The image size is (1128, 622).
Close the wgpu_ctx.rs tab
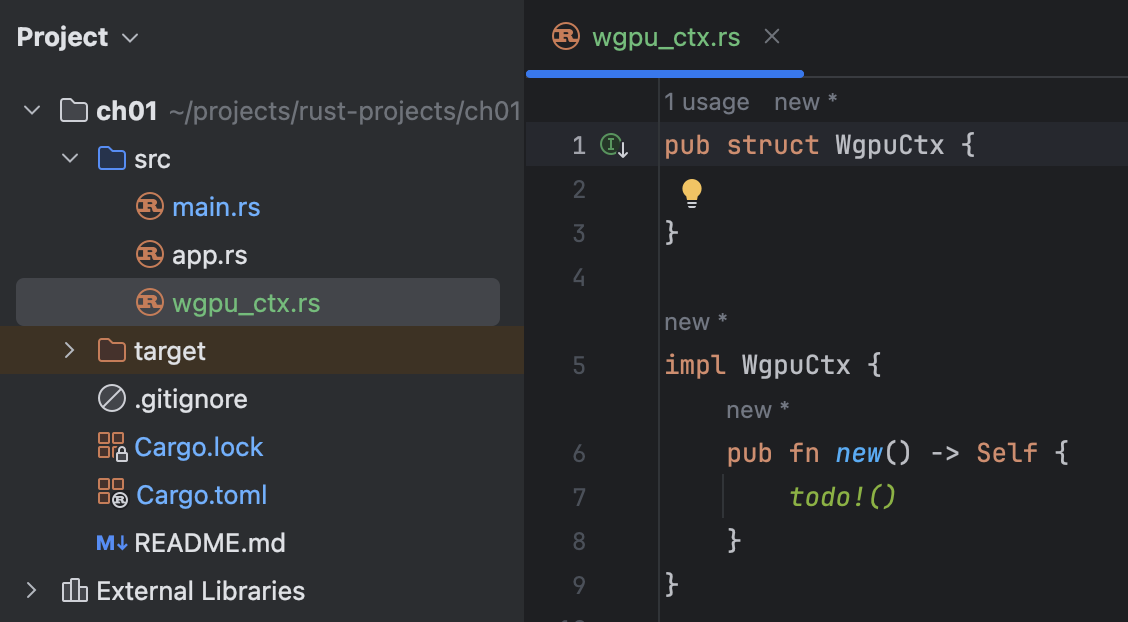[x=772, y=37]
